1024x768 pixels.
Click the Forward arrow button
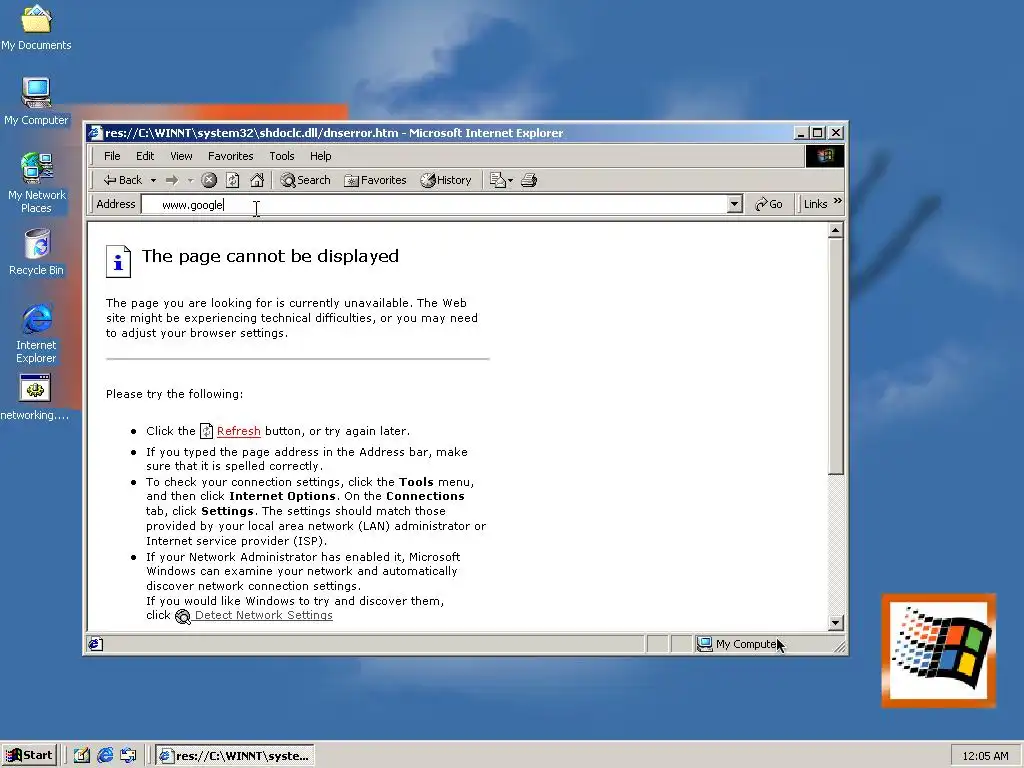[172, 180]
